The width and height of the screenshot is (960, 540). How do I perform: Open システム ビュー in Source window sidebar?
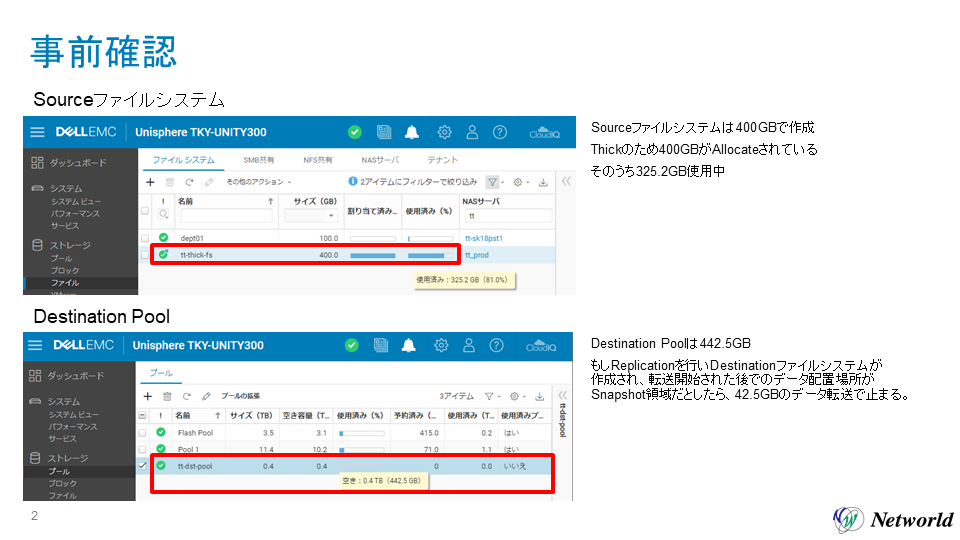[x=76, y=201]
